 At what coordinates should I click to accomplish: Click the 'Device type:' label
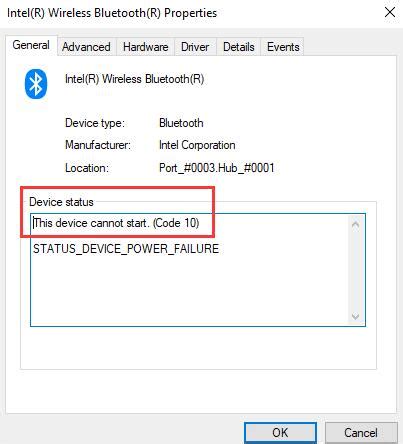pyautogui.click(x=95, y=123)
